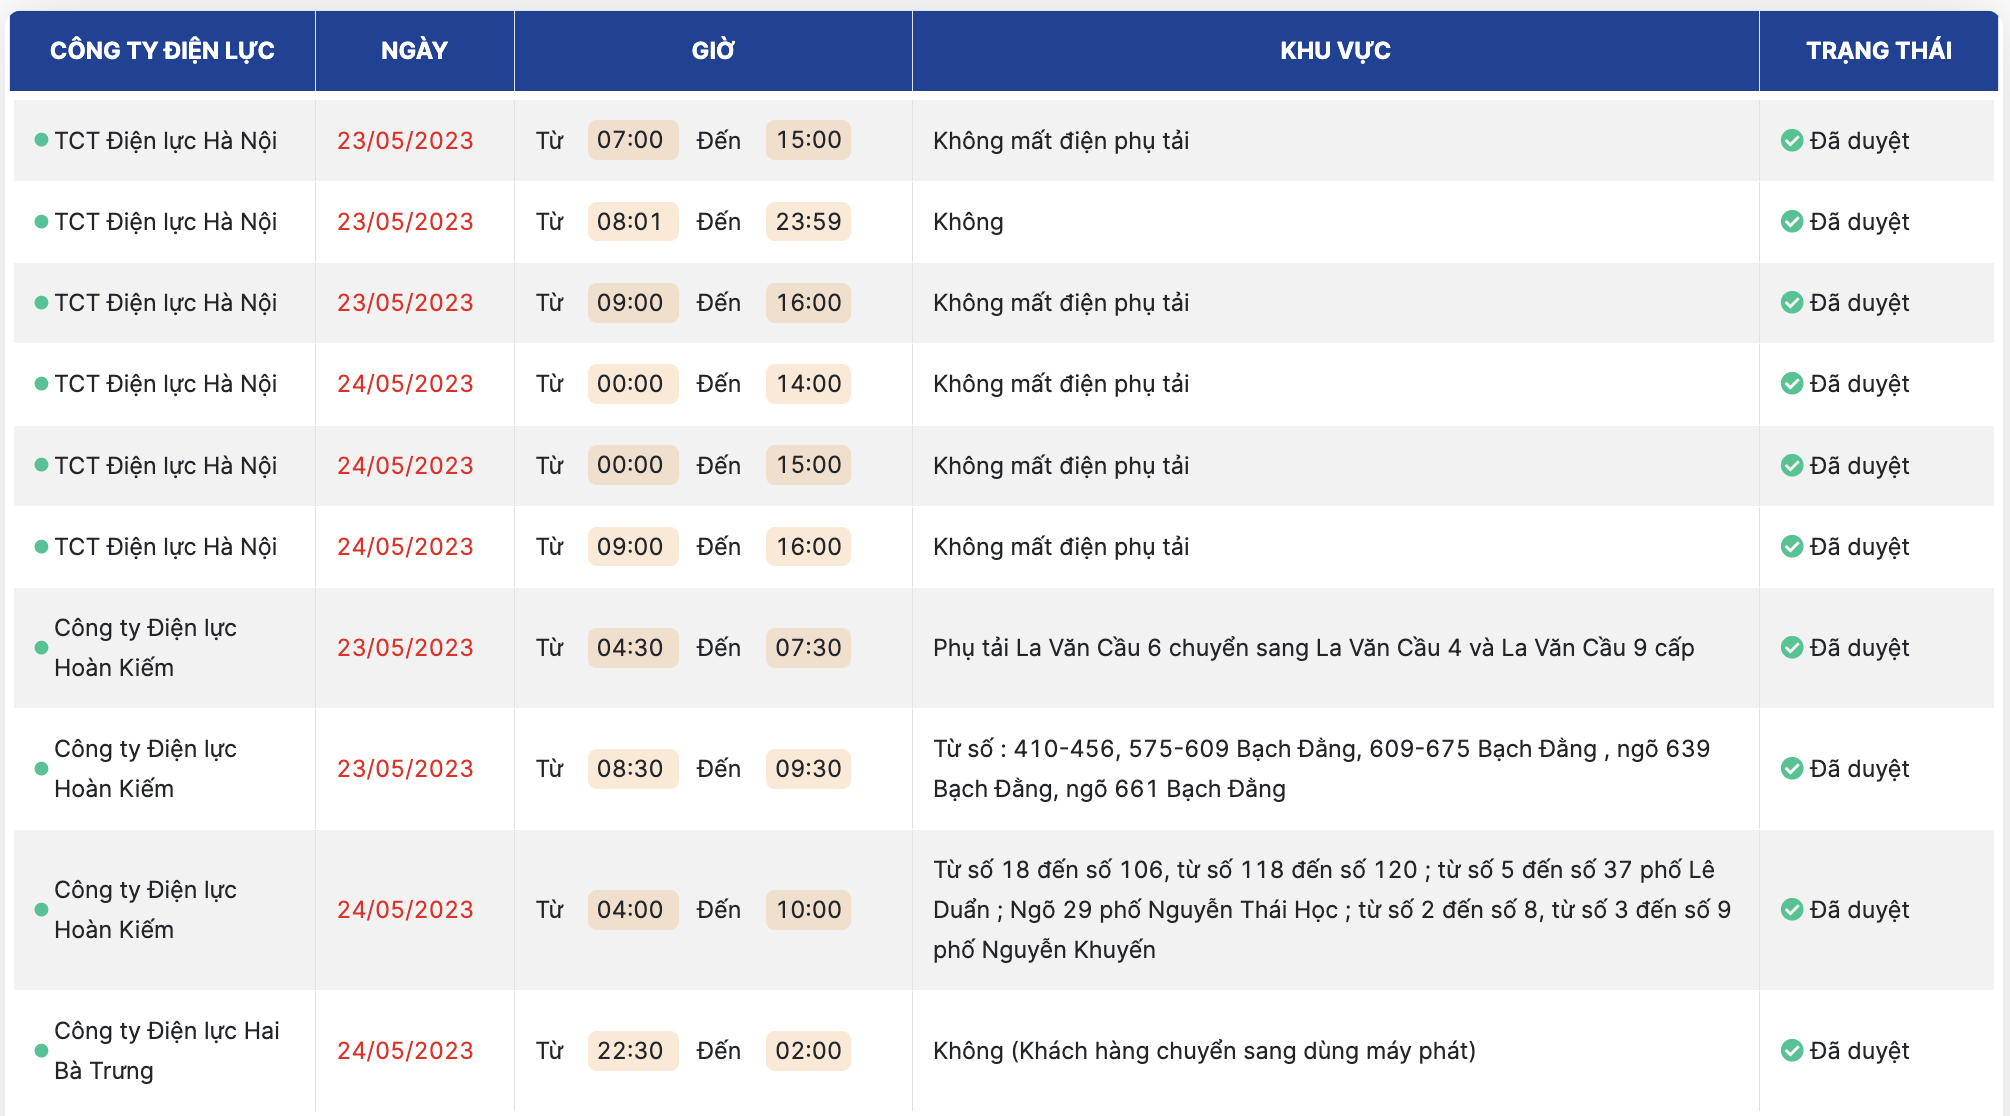The image size is (2010, 1116).
Task: Click the green dot in the 24/05 09:00–16:00 row
Action: pos(41,546)
